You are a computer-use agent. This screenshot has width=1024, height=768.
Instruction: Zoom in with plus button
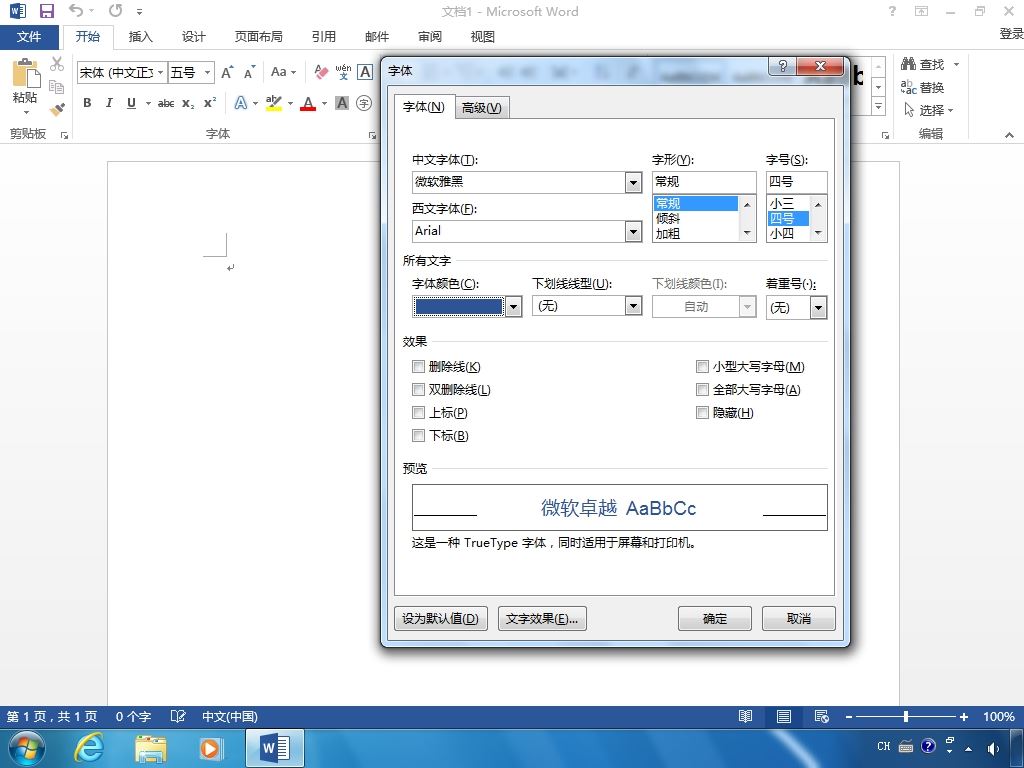tap(963, 716)
